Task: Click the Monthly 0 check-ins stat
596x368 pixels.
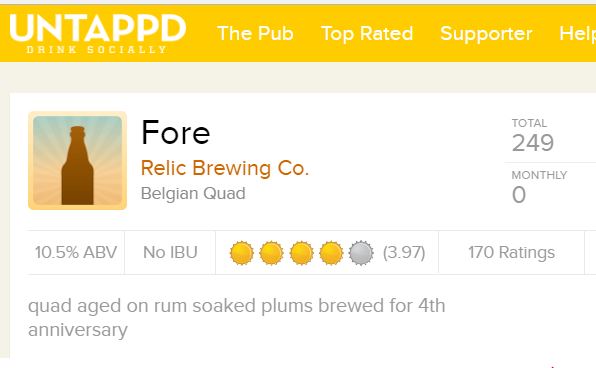Action: point(539,187)
